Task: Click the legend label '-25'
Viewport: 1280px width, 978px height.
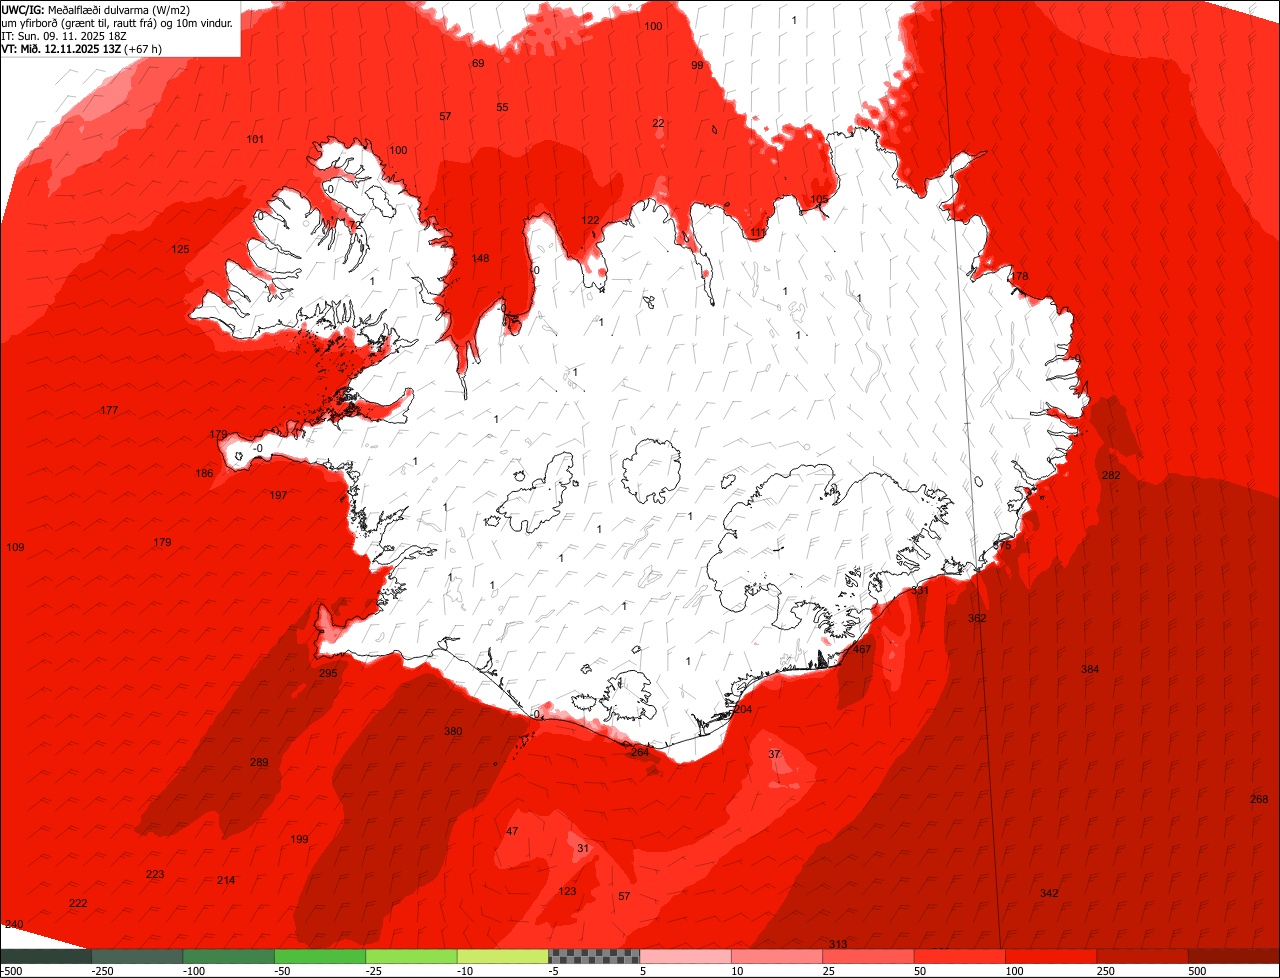Action: pyautogui.click(x=374, y=971)
